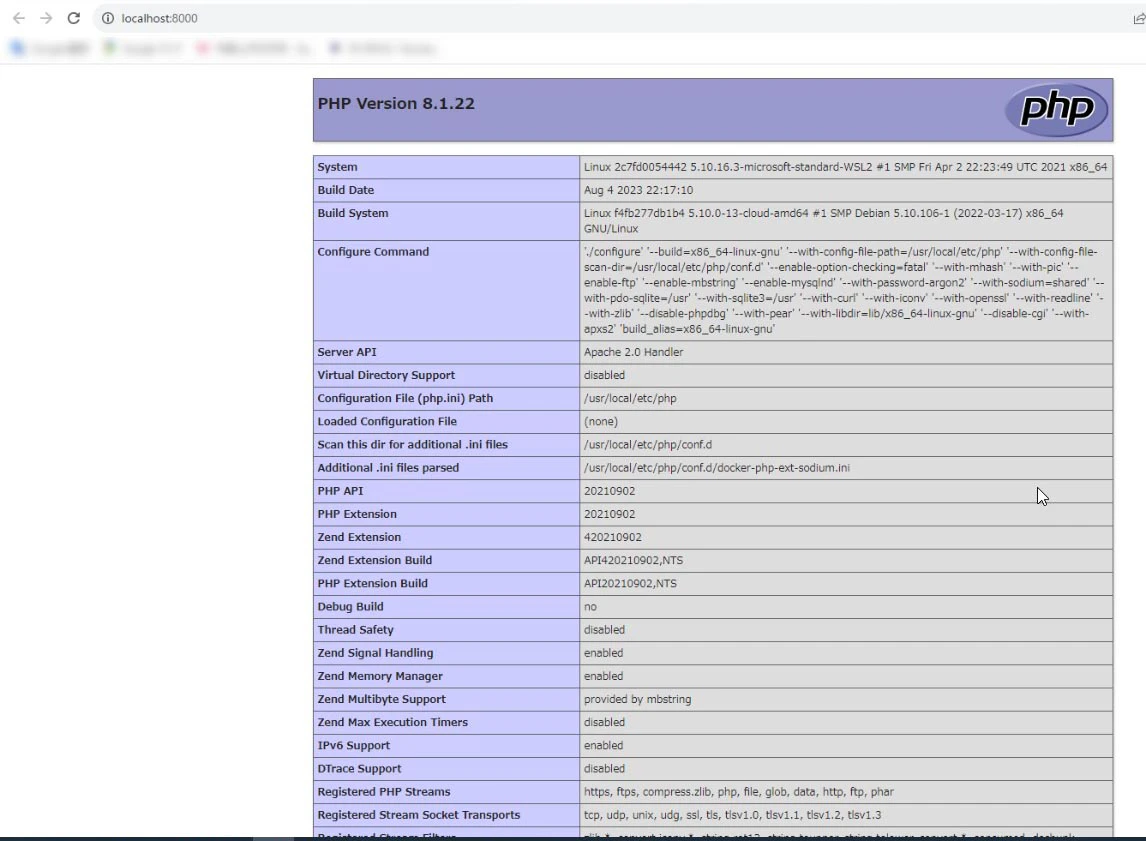Click the Zend Extension Build label
1146x841 pixels.
click(374, 560)
